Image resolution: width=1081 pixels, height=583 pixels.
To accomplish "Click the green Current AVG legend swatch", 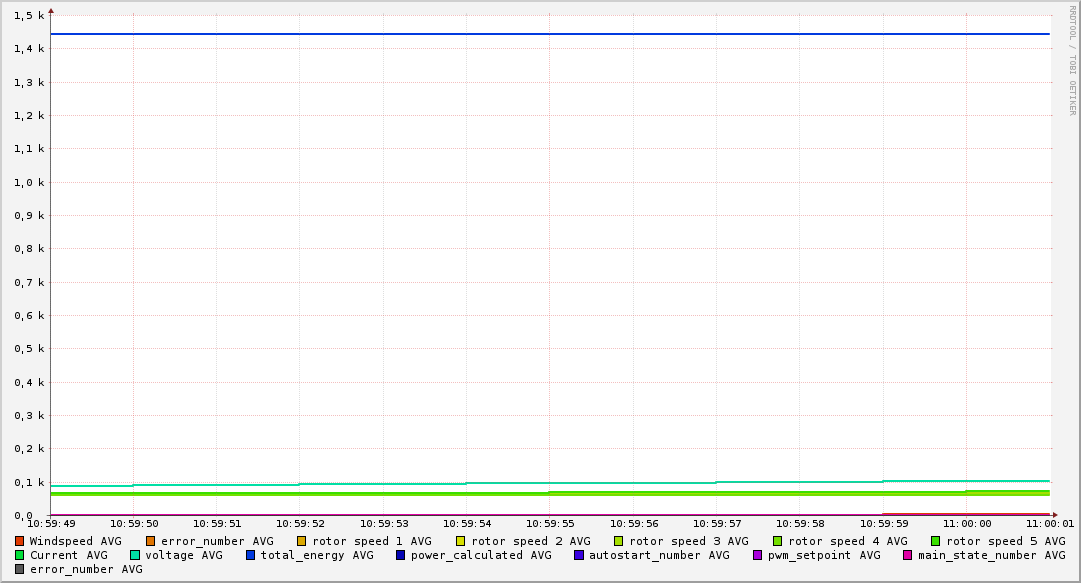I will (20, 555).
